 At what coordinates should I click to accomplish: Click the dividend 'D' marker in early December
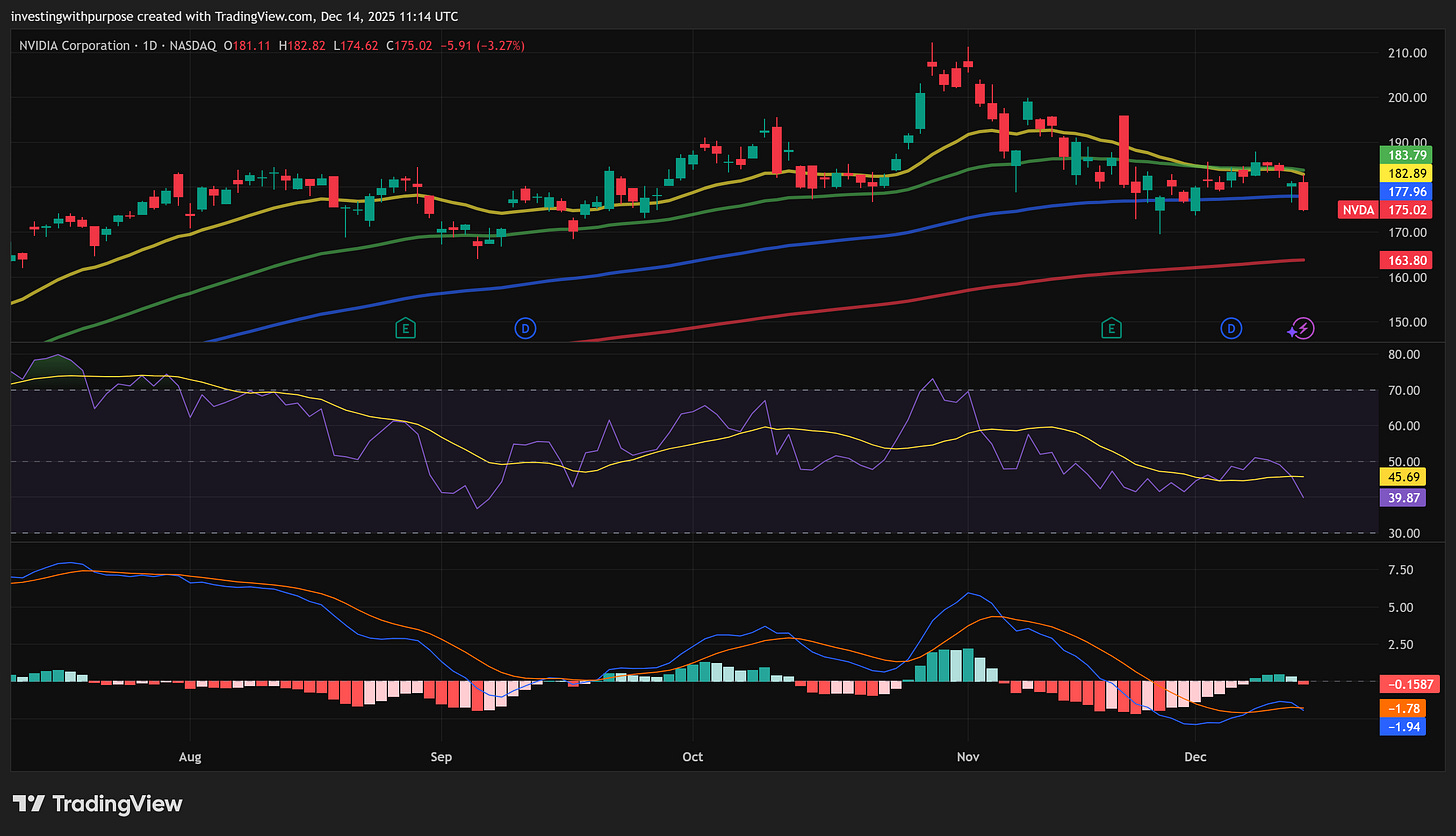[x=1231, y=328]
